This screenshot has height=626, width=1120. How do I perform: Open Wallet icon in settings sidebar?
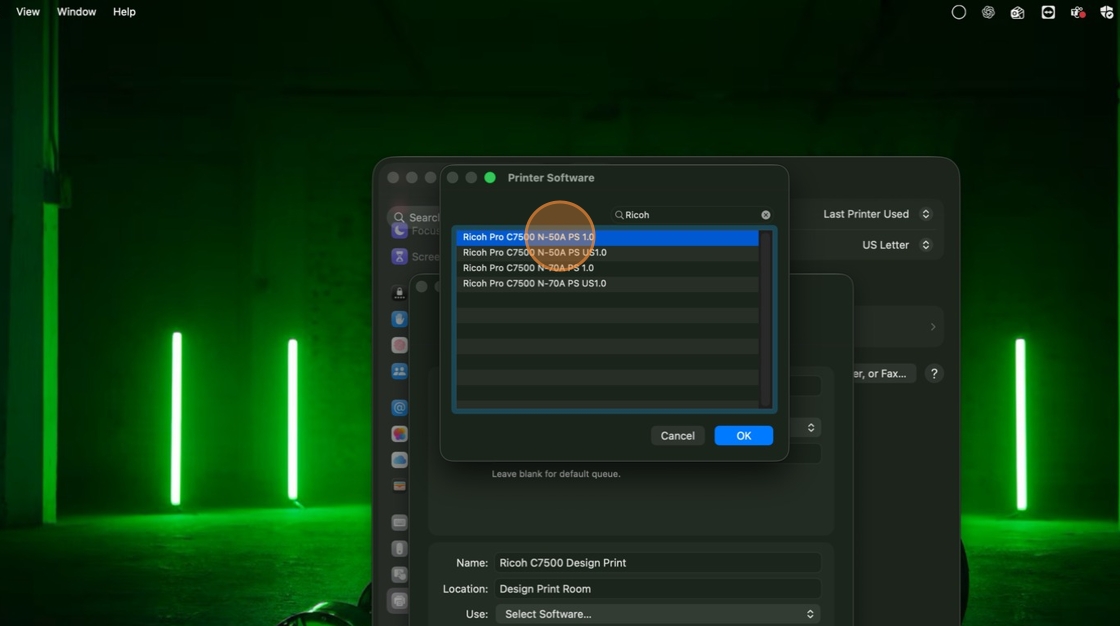[399, 486]
